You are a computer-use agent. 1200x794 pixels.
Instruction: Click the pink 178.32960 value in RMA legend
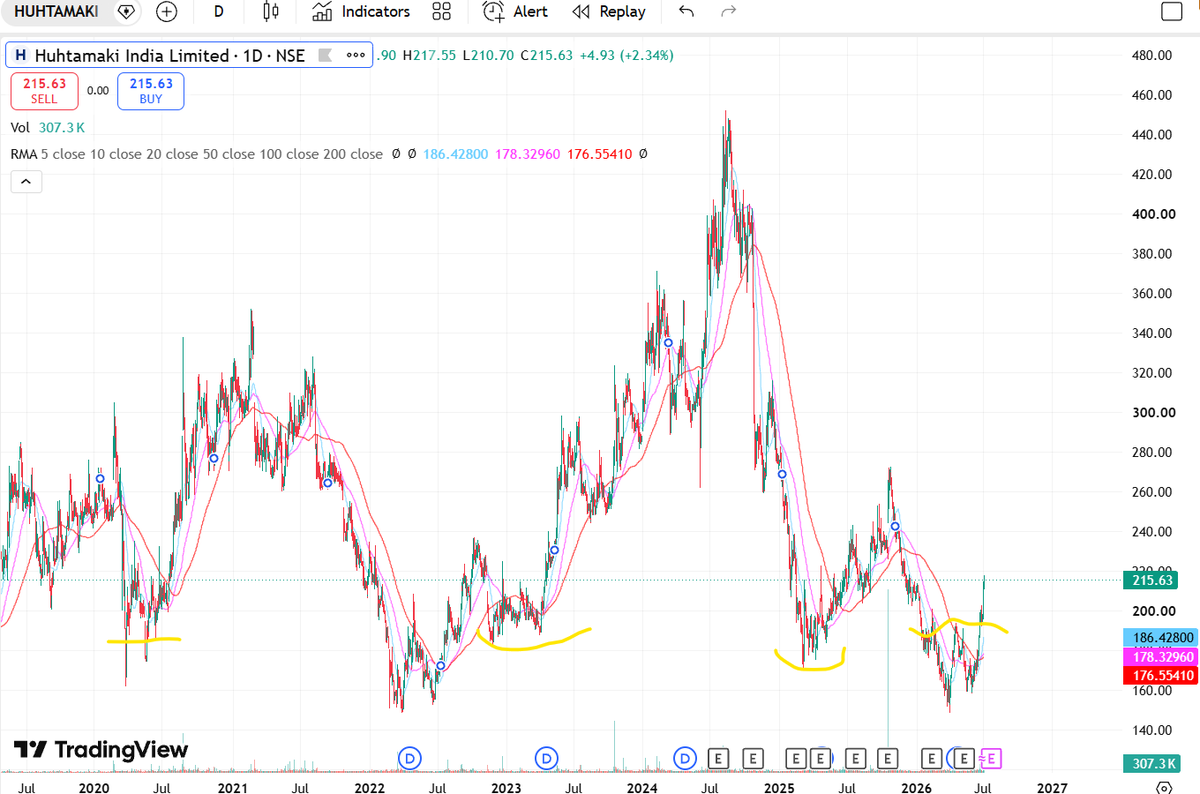[528, 154]
